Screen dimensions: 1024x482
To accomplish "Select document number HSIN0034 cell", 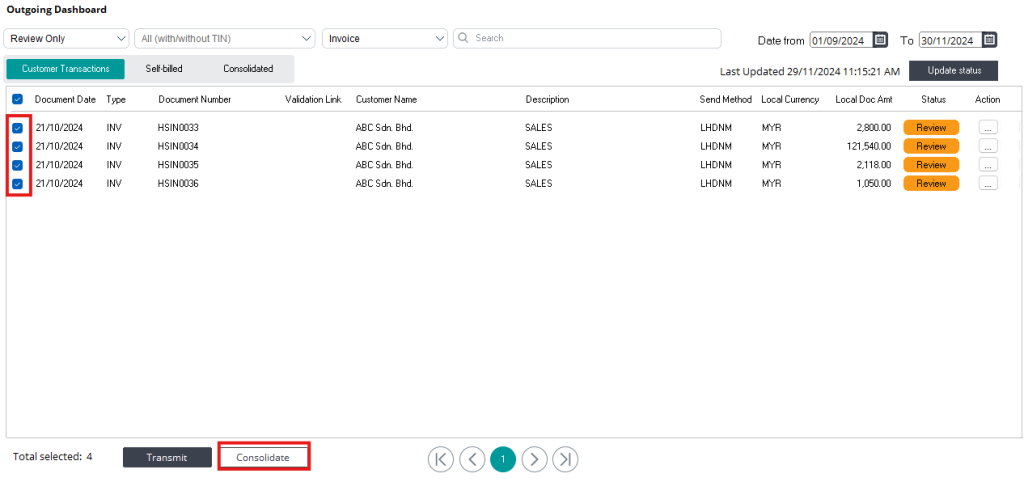I will pyautogui.click(x=178, y=146).
